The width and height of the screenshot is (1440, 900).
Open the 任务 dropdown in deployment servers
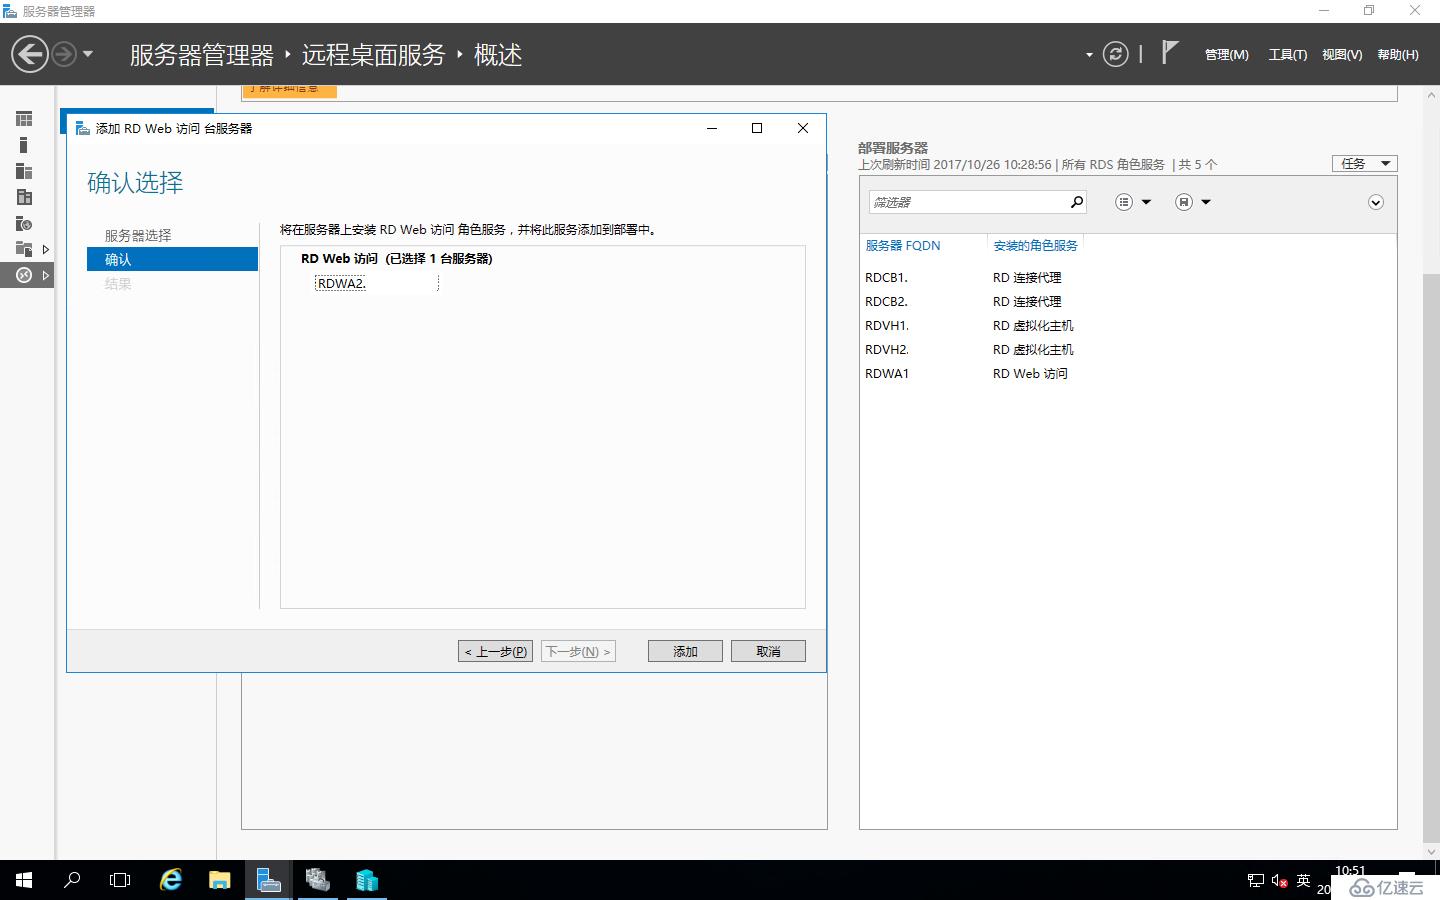(x=1364, y=163)
